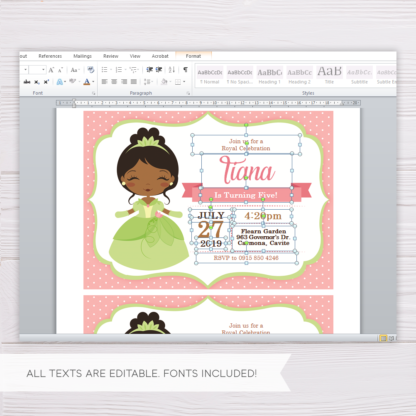This screenshot has height=416, width=416.
Task: Apply the Normal style
Action: [x=210, y=76]
